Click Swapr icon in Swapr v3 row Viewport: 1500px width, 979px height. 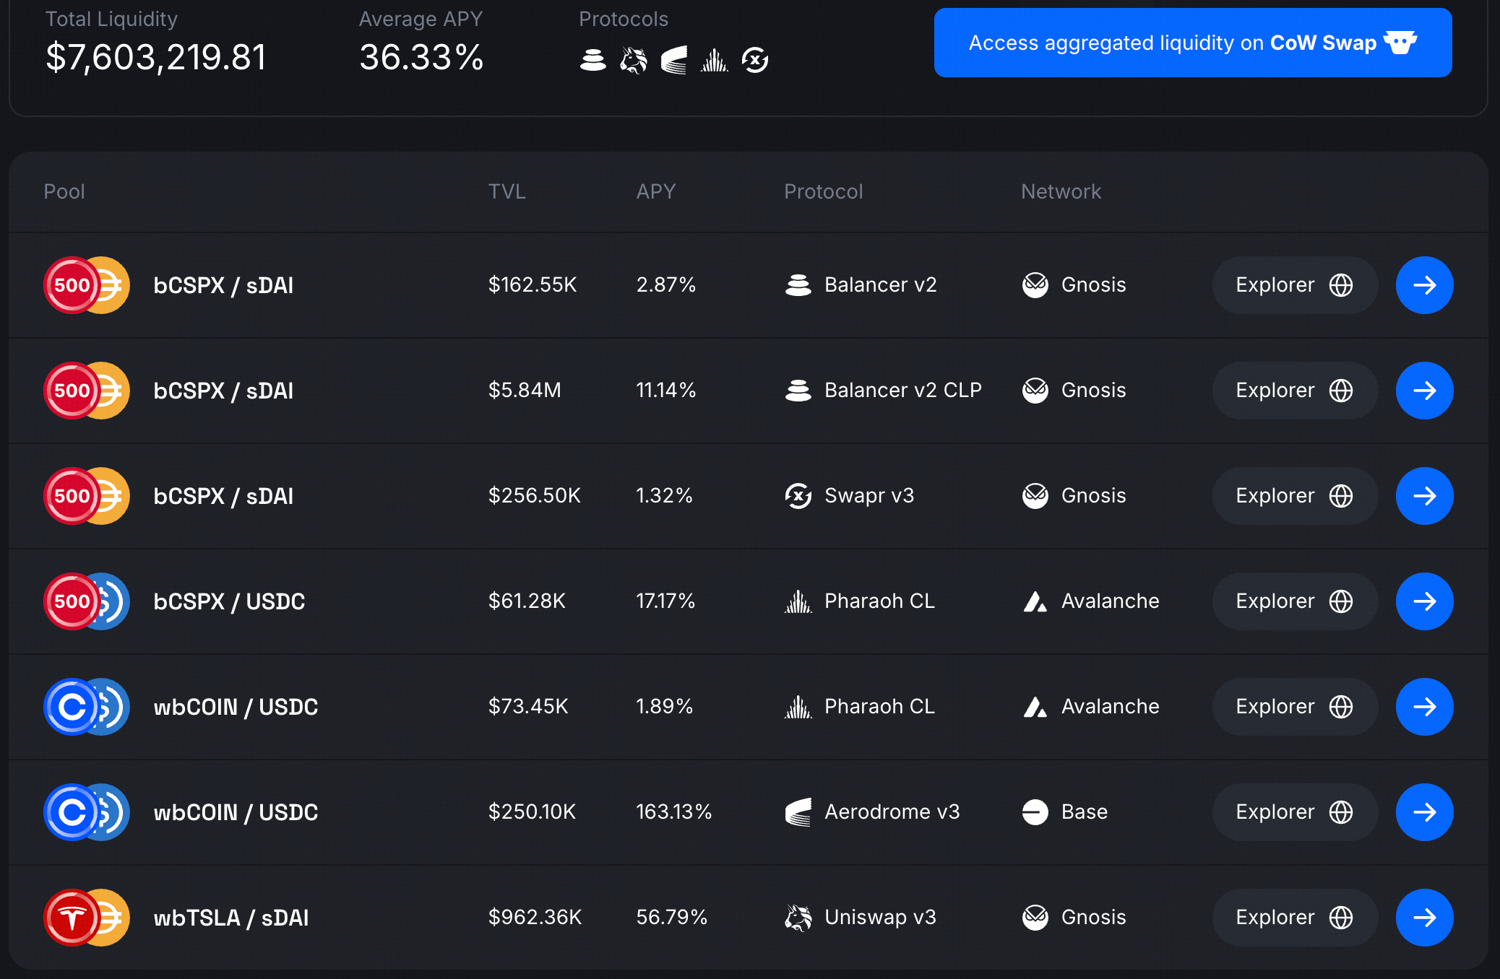coord(798,496)
